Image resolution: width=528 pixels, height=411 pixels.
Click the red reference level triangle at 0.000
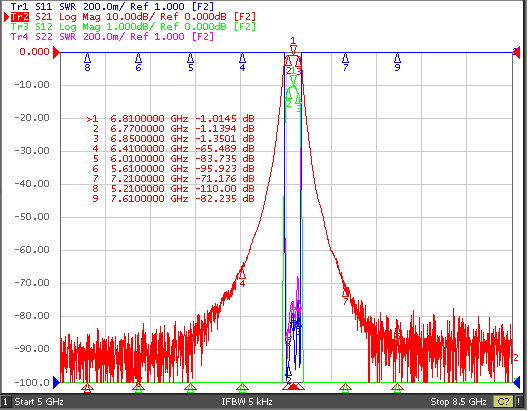(57, 53)
